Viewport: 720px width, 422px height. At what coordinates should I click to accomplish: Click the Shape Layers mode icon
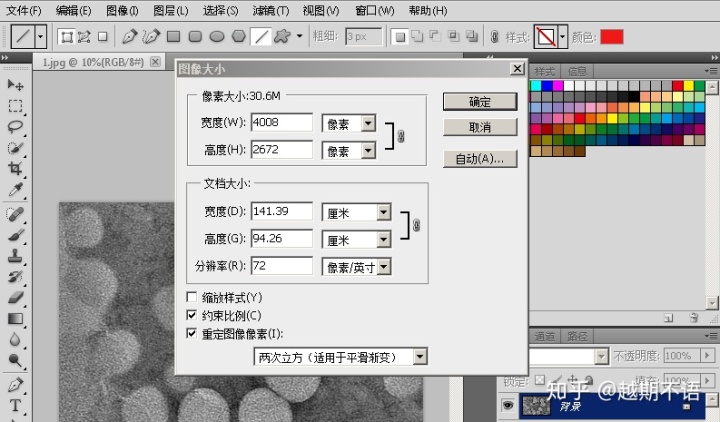point(67,37)
